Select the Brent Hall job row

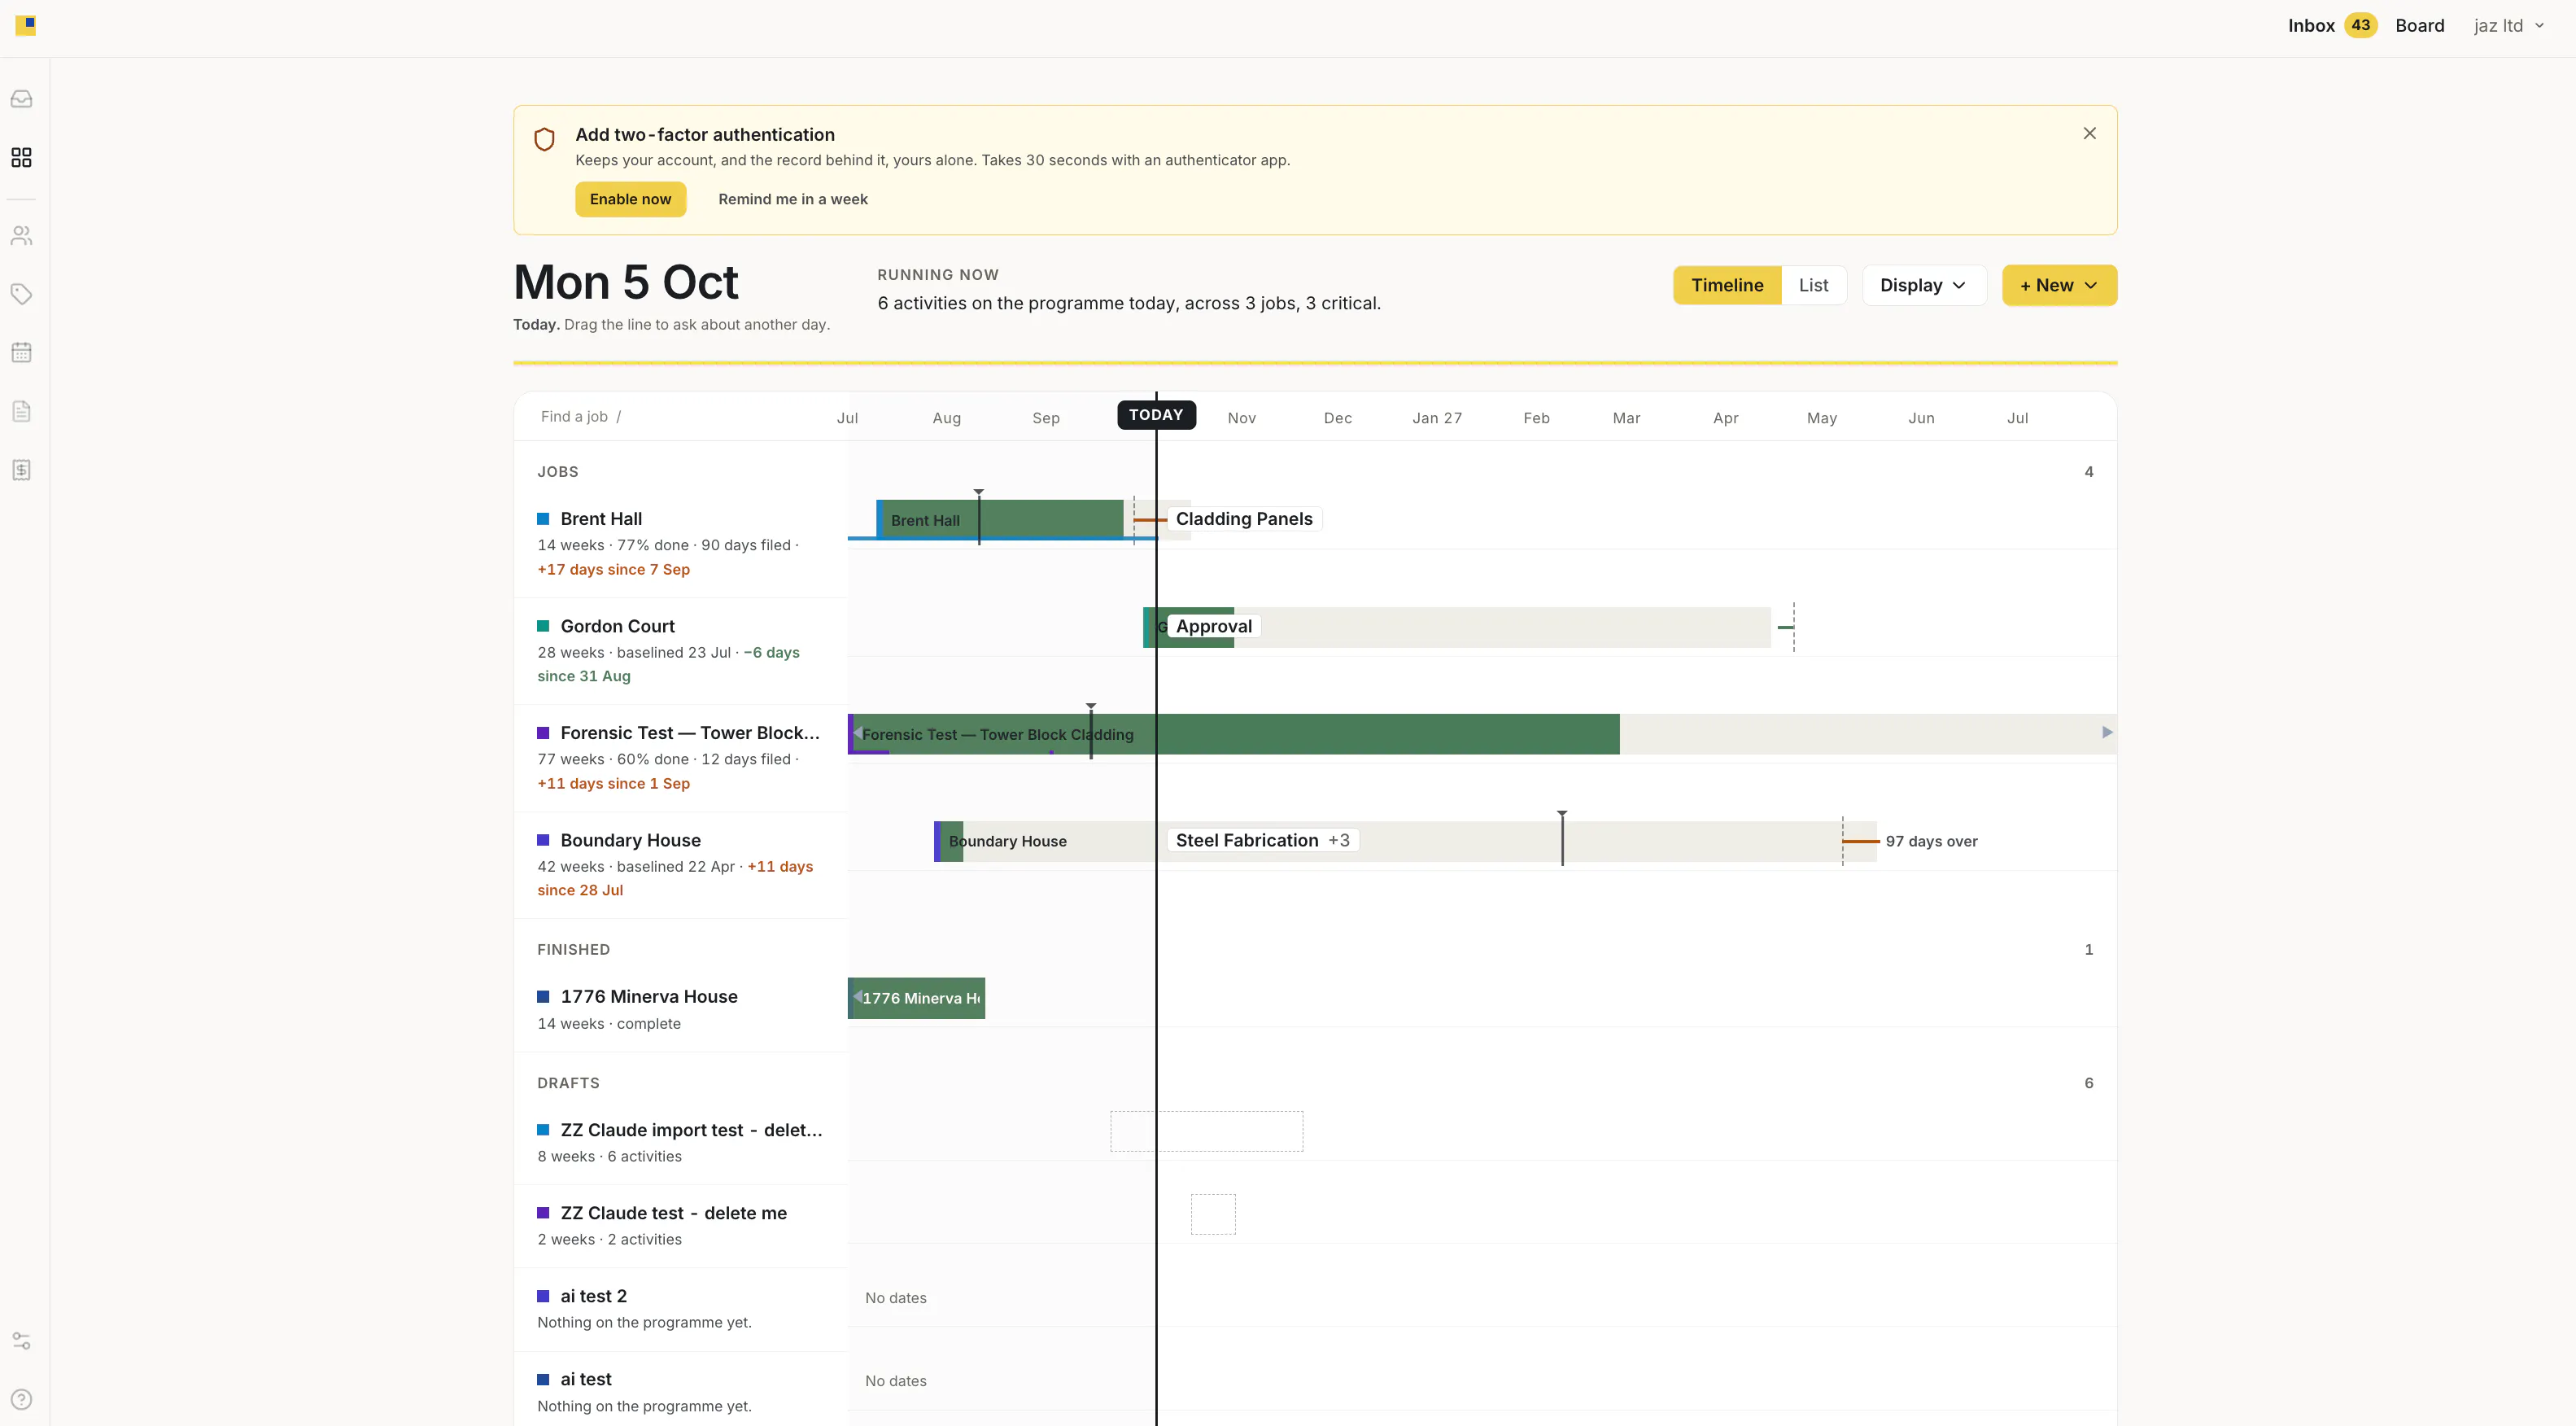click(681, 544)
